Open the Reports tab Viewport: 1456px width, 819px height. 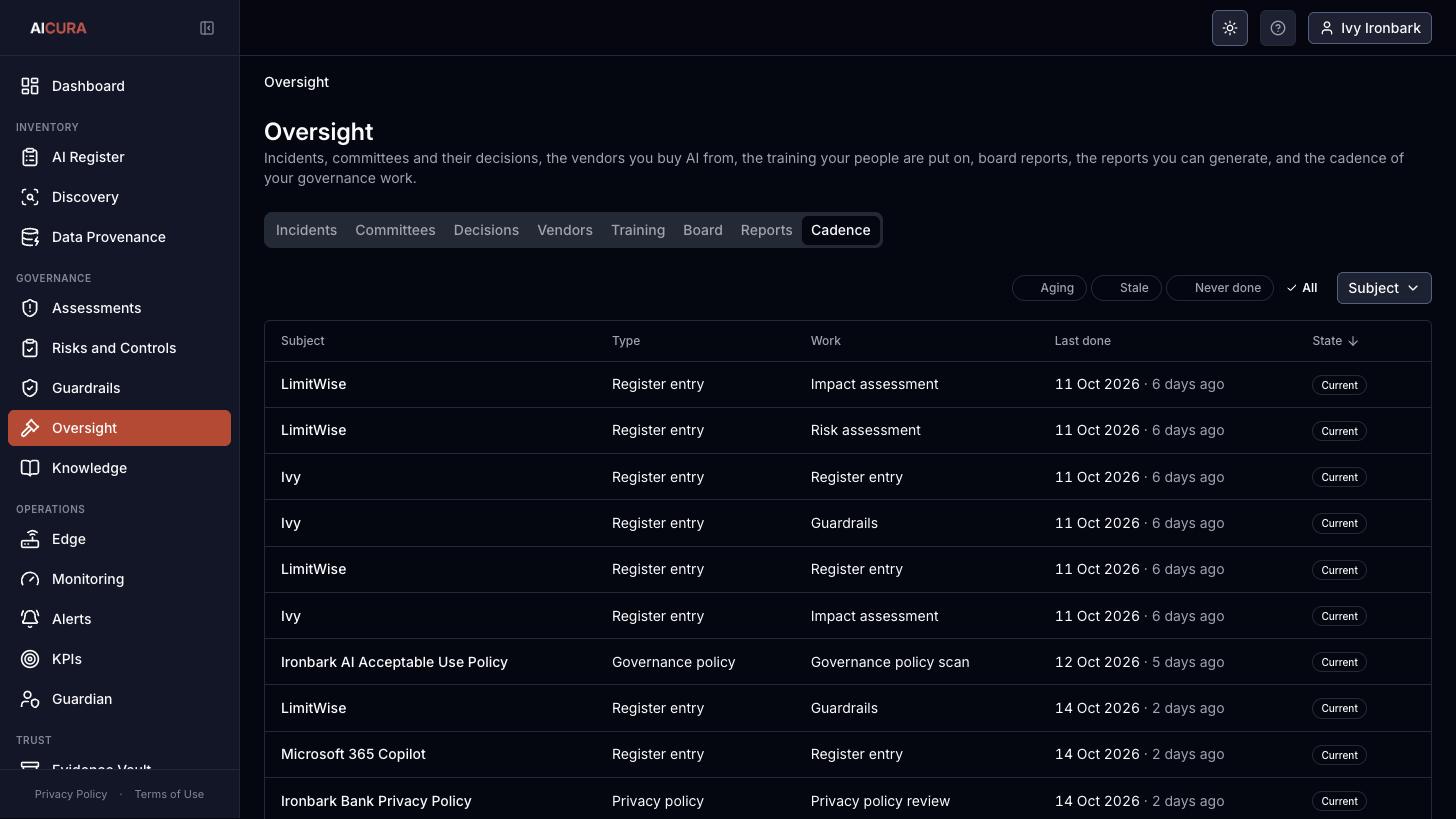click(766, 230)
